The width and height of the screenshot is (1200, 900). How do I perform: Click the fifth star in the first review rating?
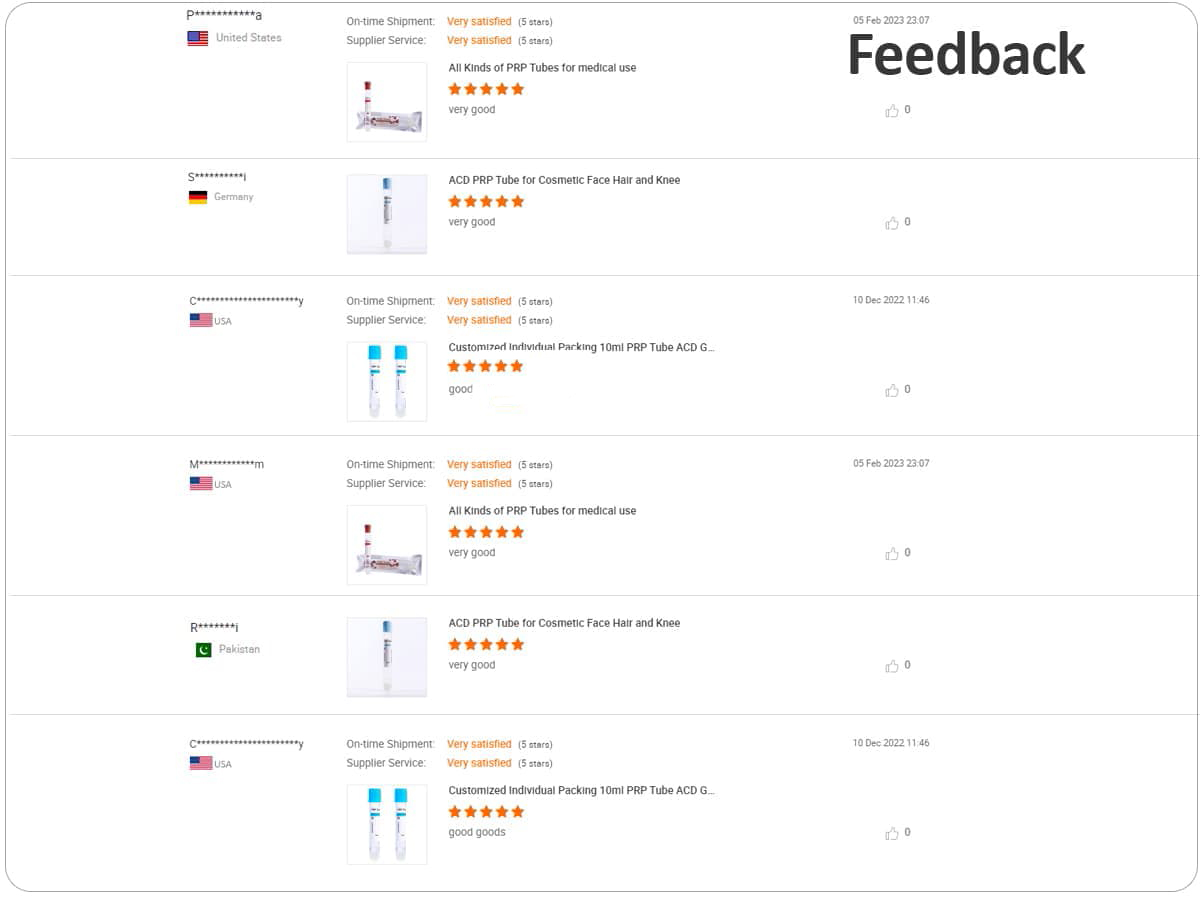click(518, 88)
